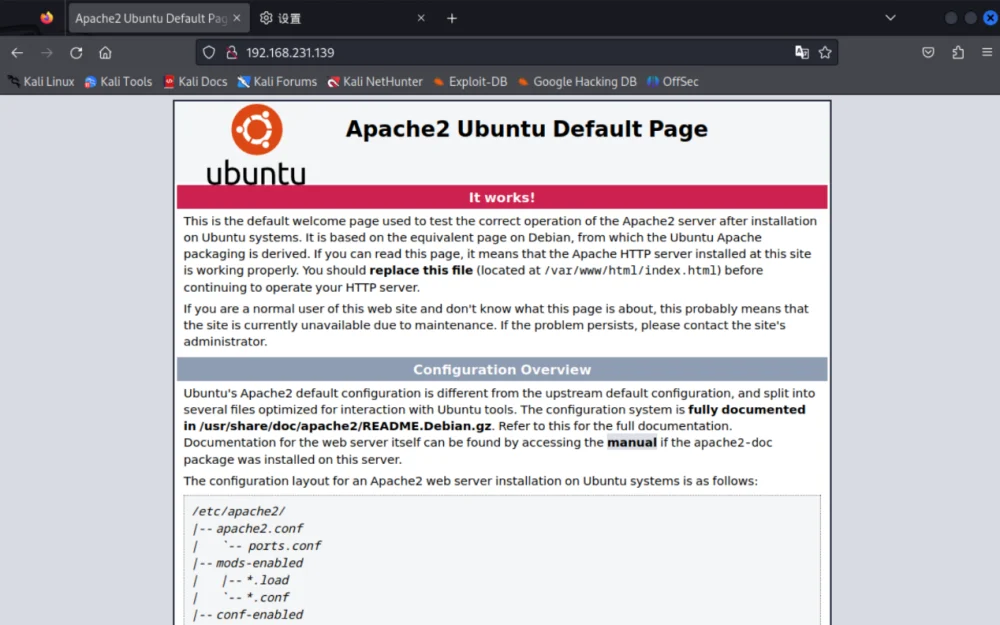Open the tracking protection shield icon
This screenshot has width=1000, height=625.
pyautogui.click(x=209, y=53)
